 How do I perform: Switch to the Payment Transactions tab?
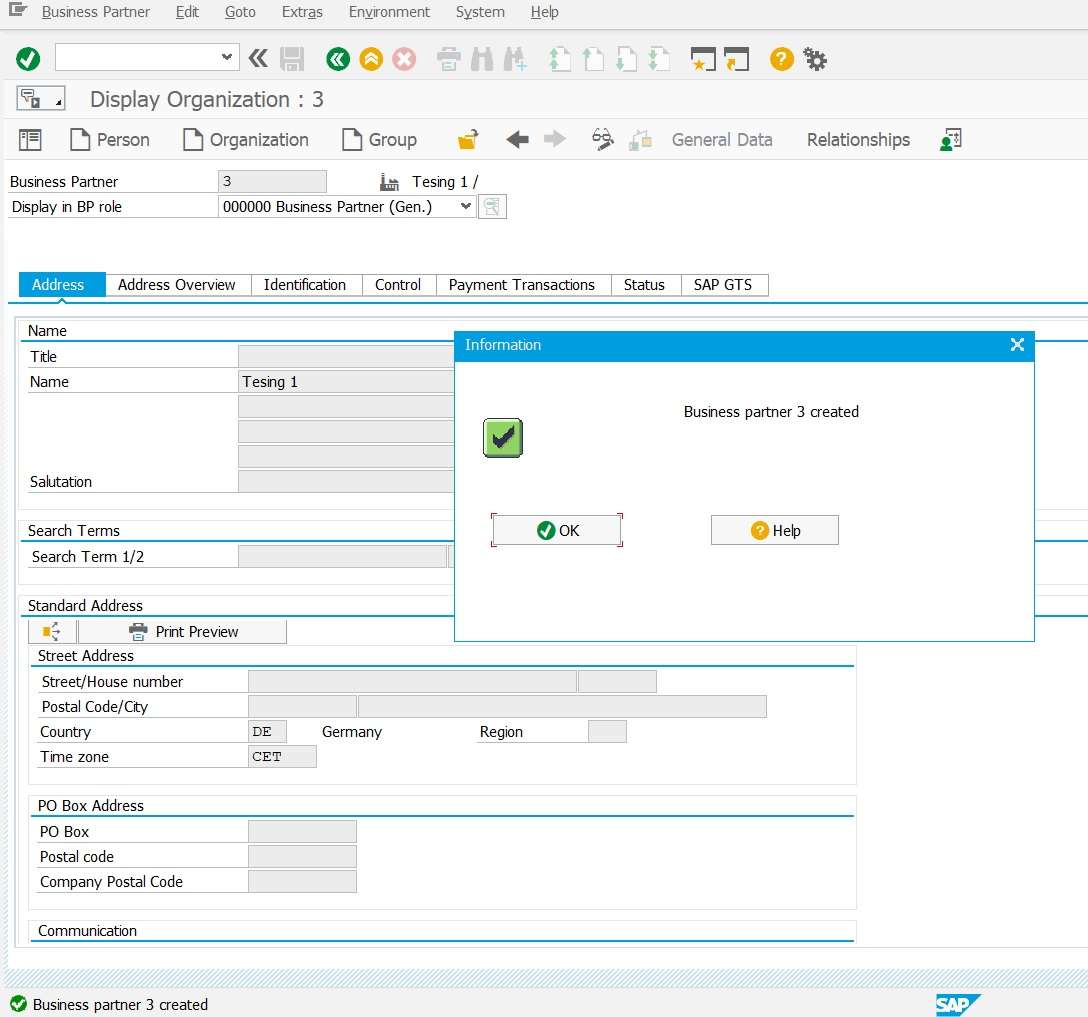pos(522,284)
